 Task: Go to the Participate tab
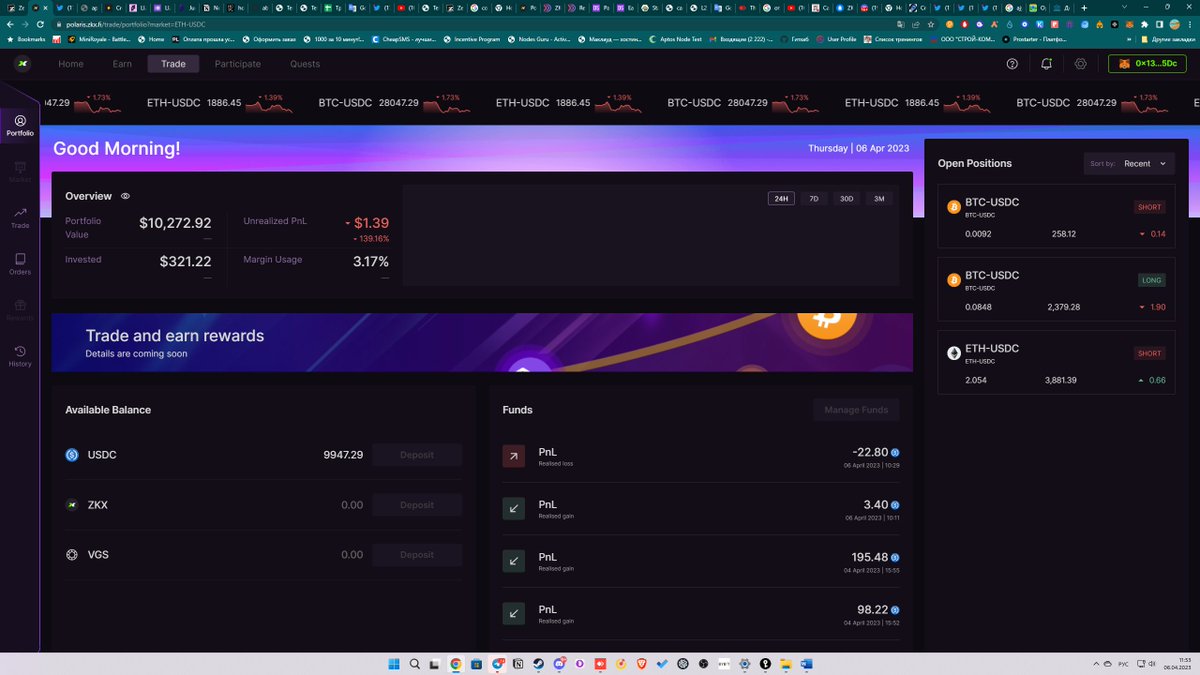point(238,64)
